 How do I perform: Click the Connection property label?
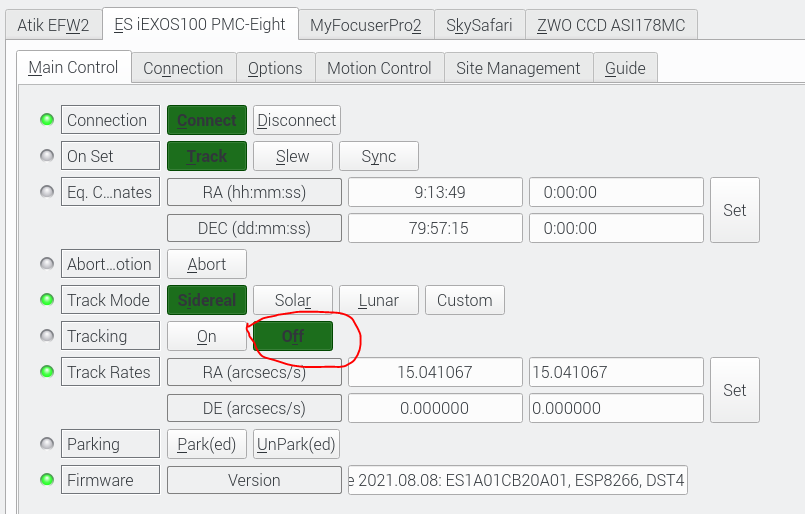(110, 120)
